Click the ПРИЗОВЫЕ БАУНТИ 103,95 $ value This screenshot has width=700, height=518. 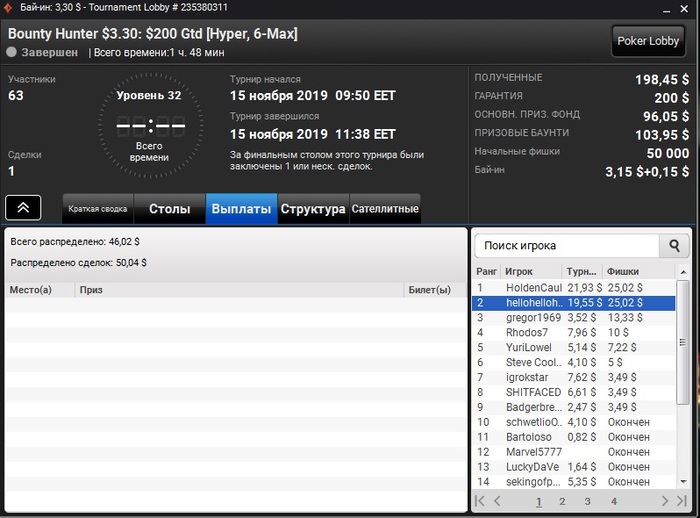(x=662, y=135)
